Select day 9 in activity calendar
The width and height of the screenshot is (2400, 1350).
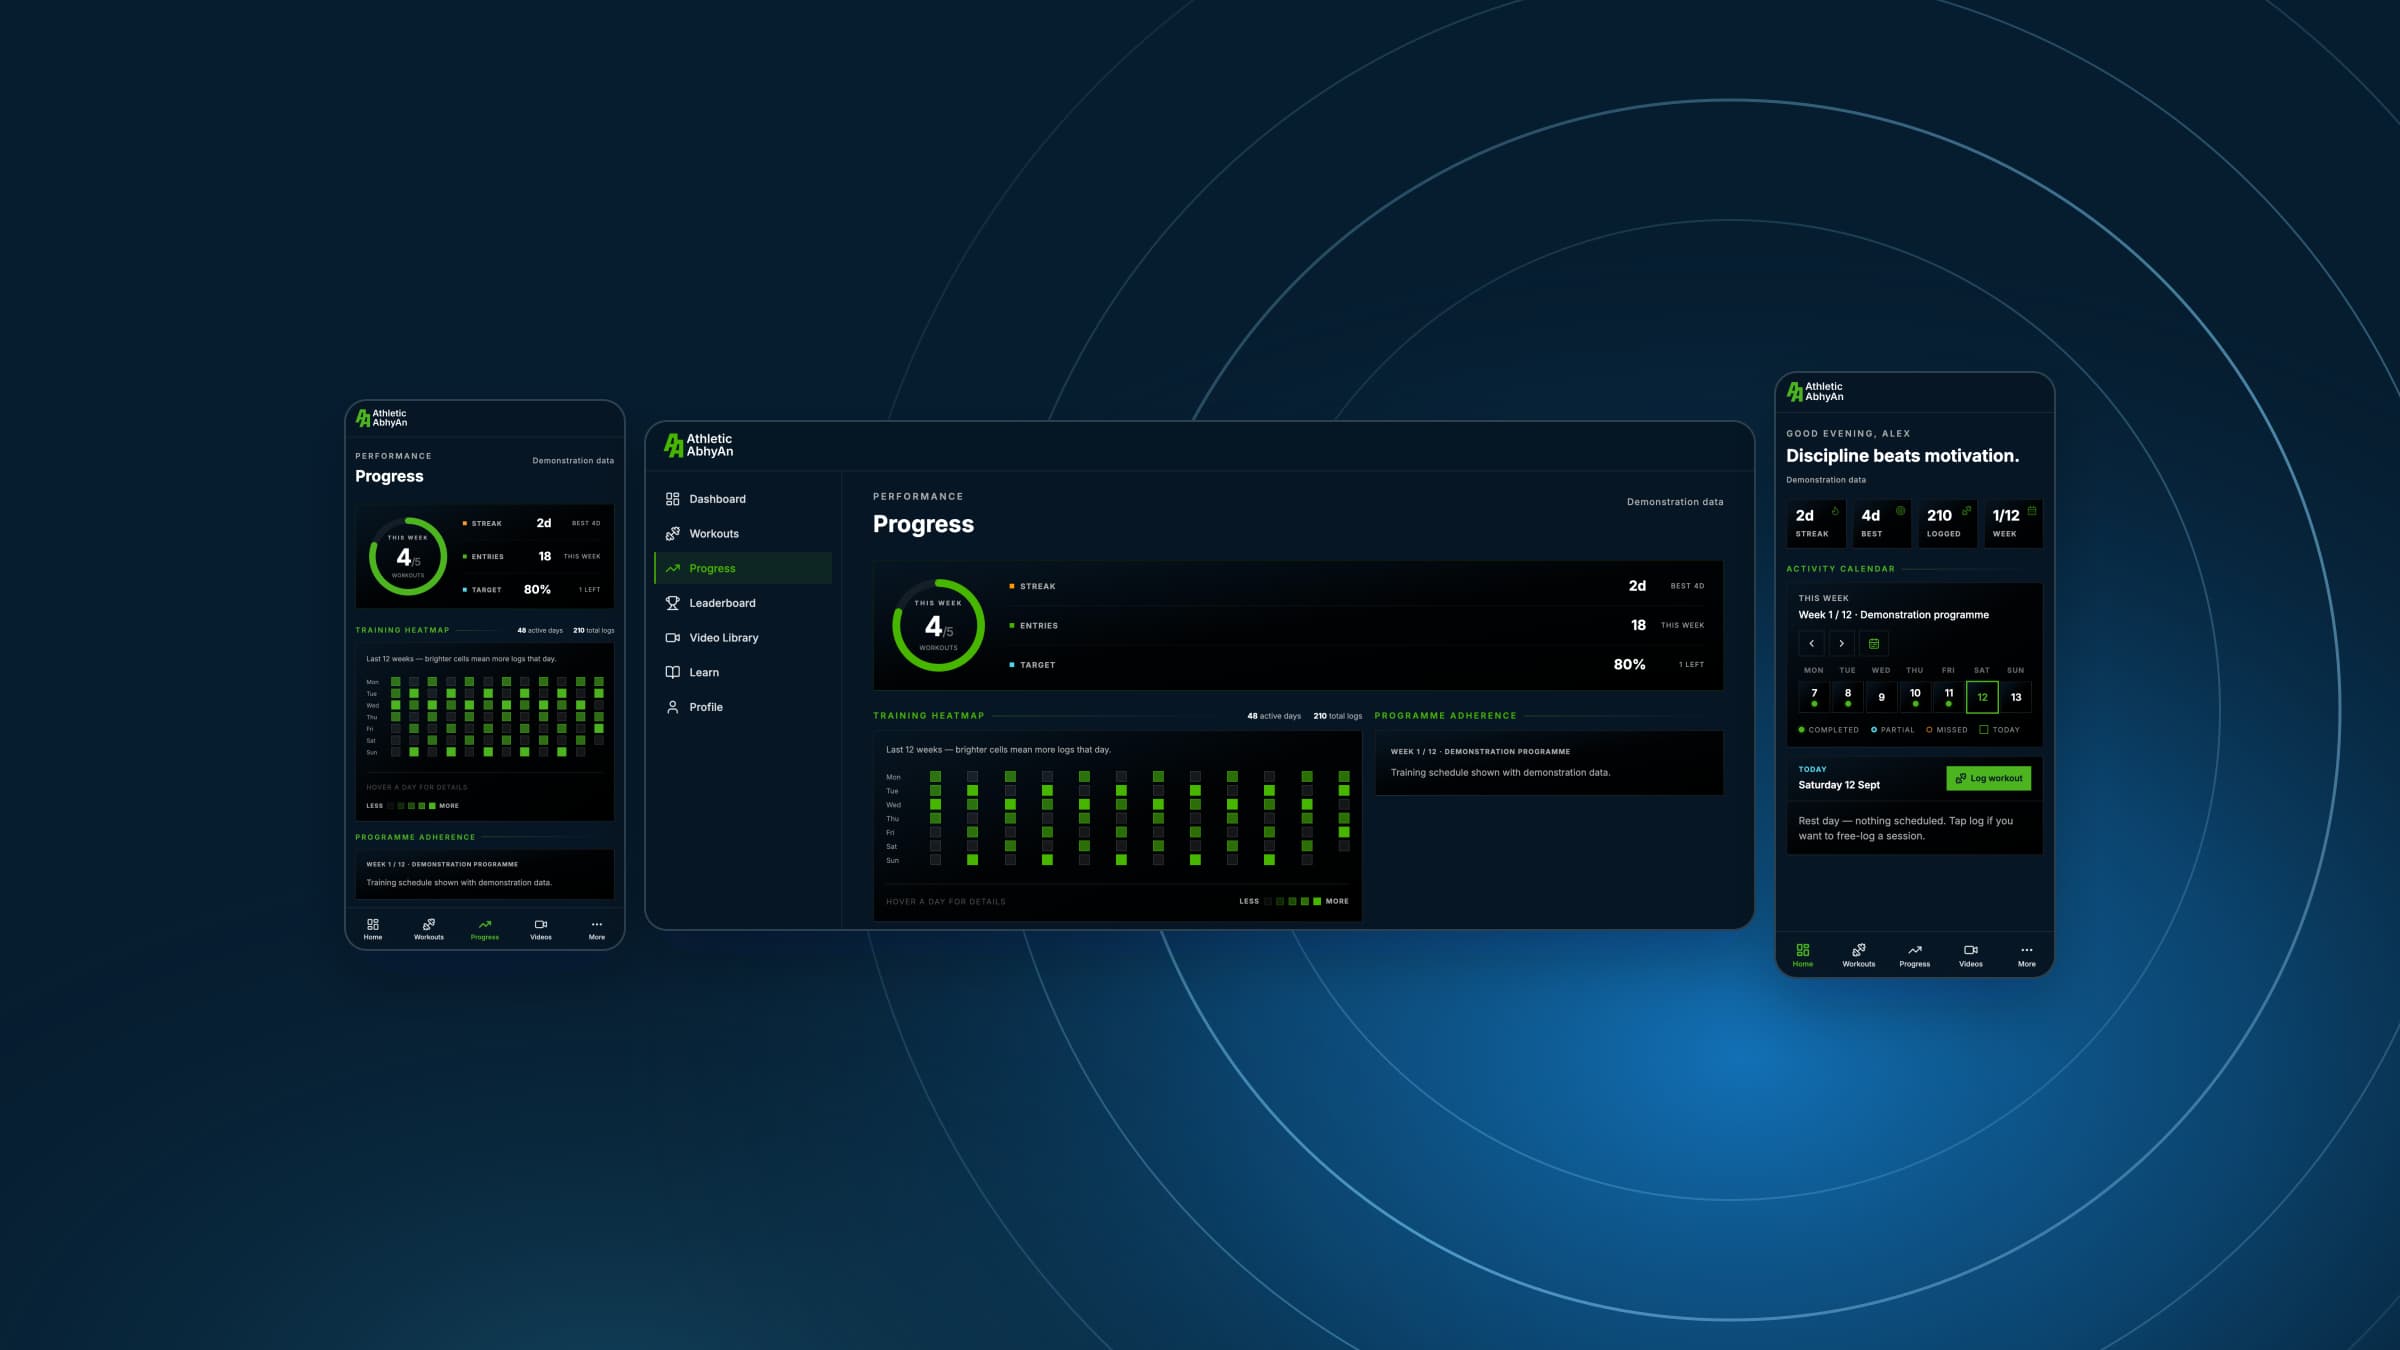pyautogui.click(x=1881, y=697)
